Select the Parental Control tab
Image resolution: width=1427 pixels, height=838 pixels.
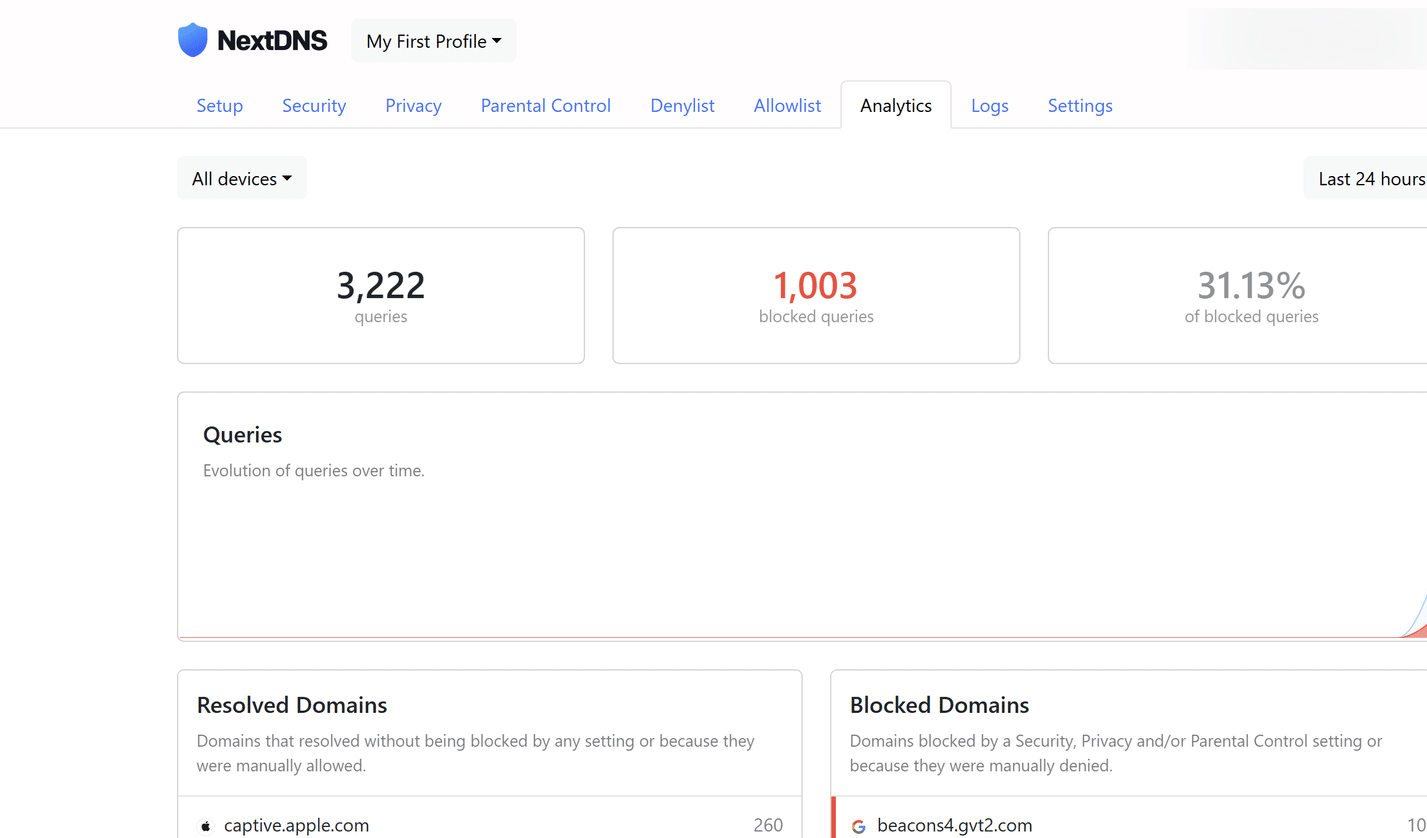[546, 106]
